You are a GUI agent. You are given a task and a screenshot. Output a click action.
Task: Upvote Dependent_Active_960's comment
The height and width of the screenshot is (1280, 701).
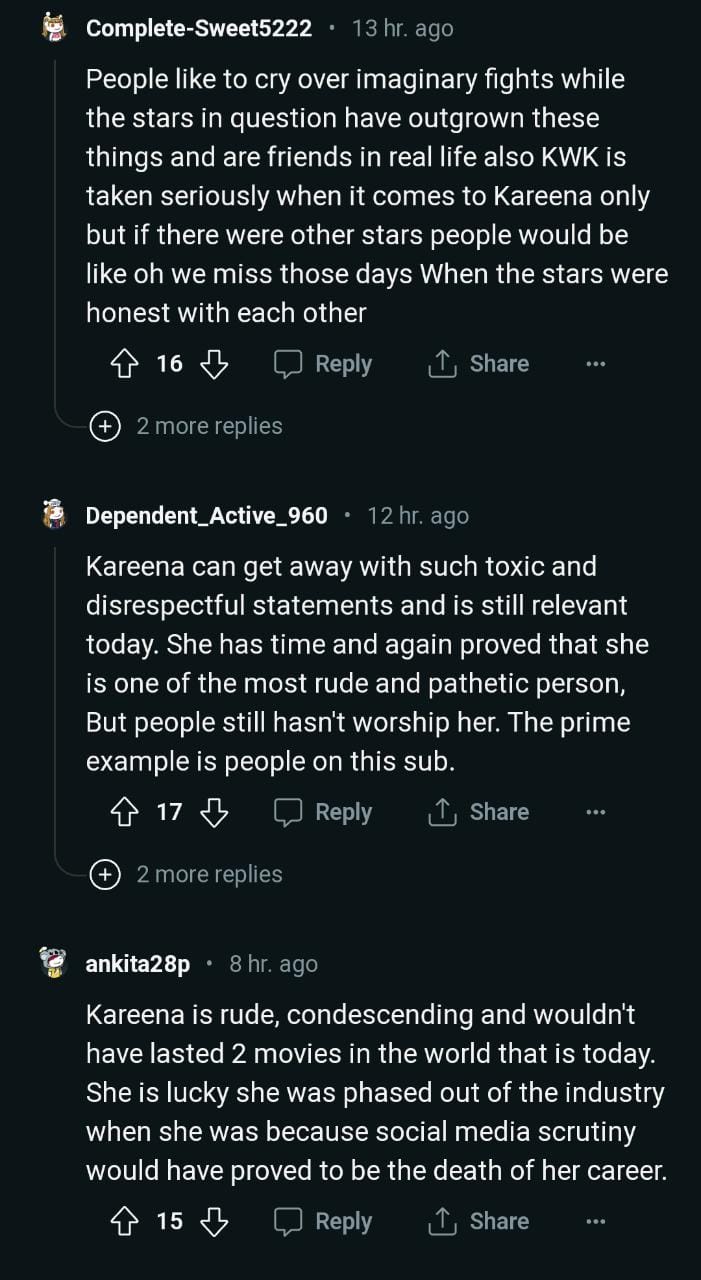(x=127, y=812)
